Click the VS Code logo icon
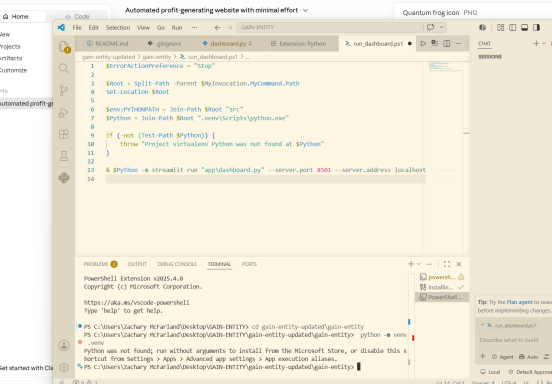This screenshot has height=384, width=552. [x=61, y=27]
